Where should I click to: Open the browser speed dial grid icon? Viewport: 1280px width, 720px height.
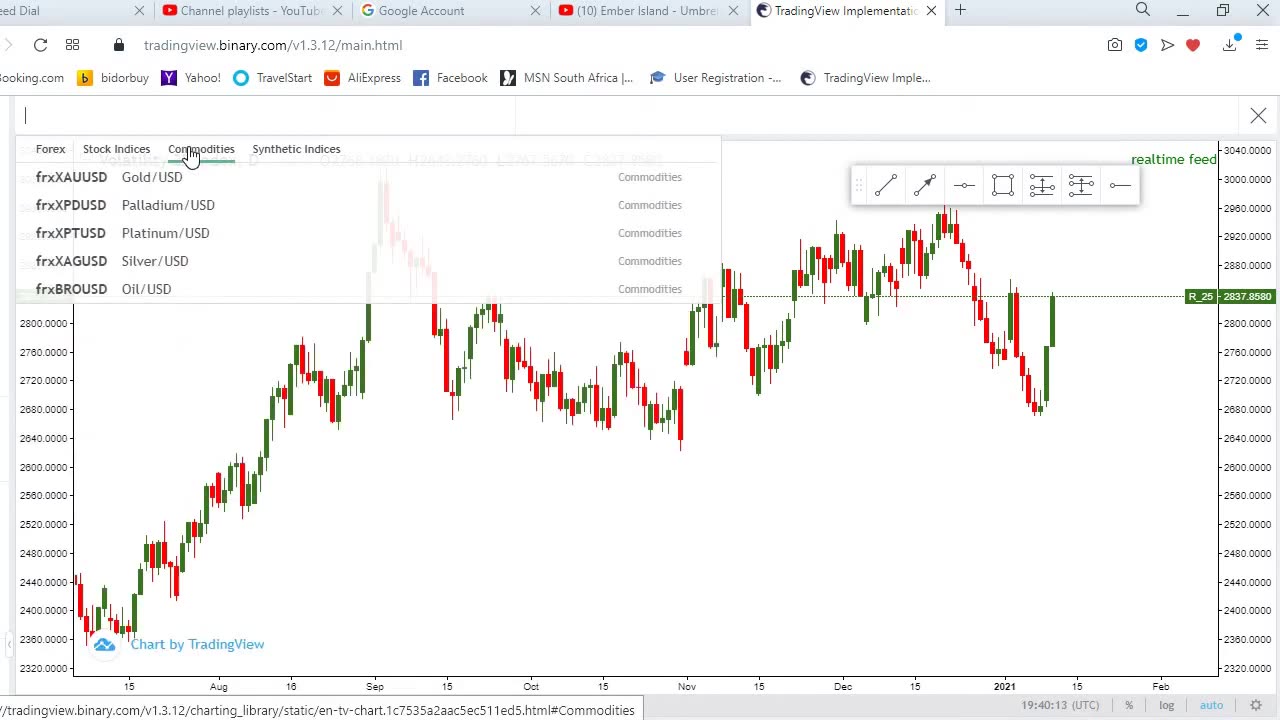pyautogui.click(x=72, y=45)
